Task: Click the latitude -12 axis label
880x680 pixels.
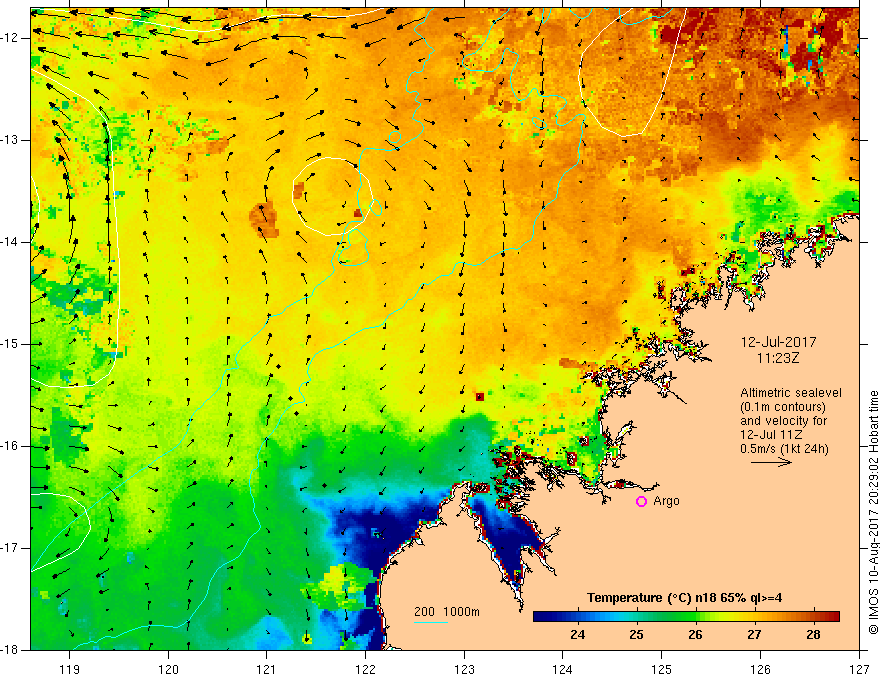Action: (11, 38)
